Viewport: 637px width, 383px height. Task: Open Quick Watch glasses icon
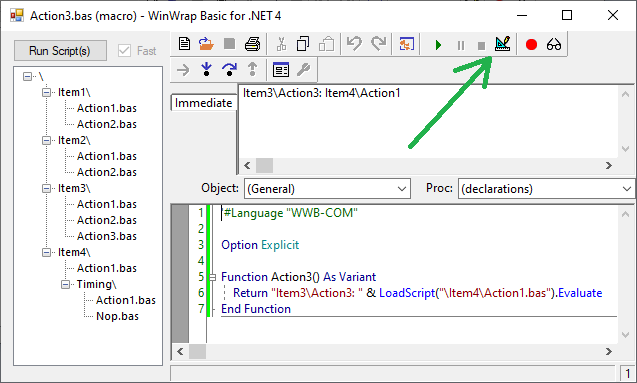tap(554, 44)
